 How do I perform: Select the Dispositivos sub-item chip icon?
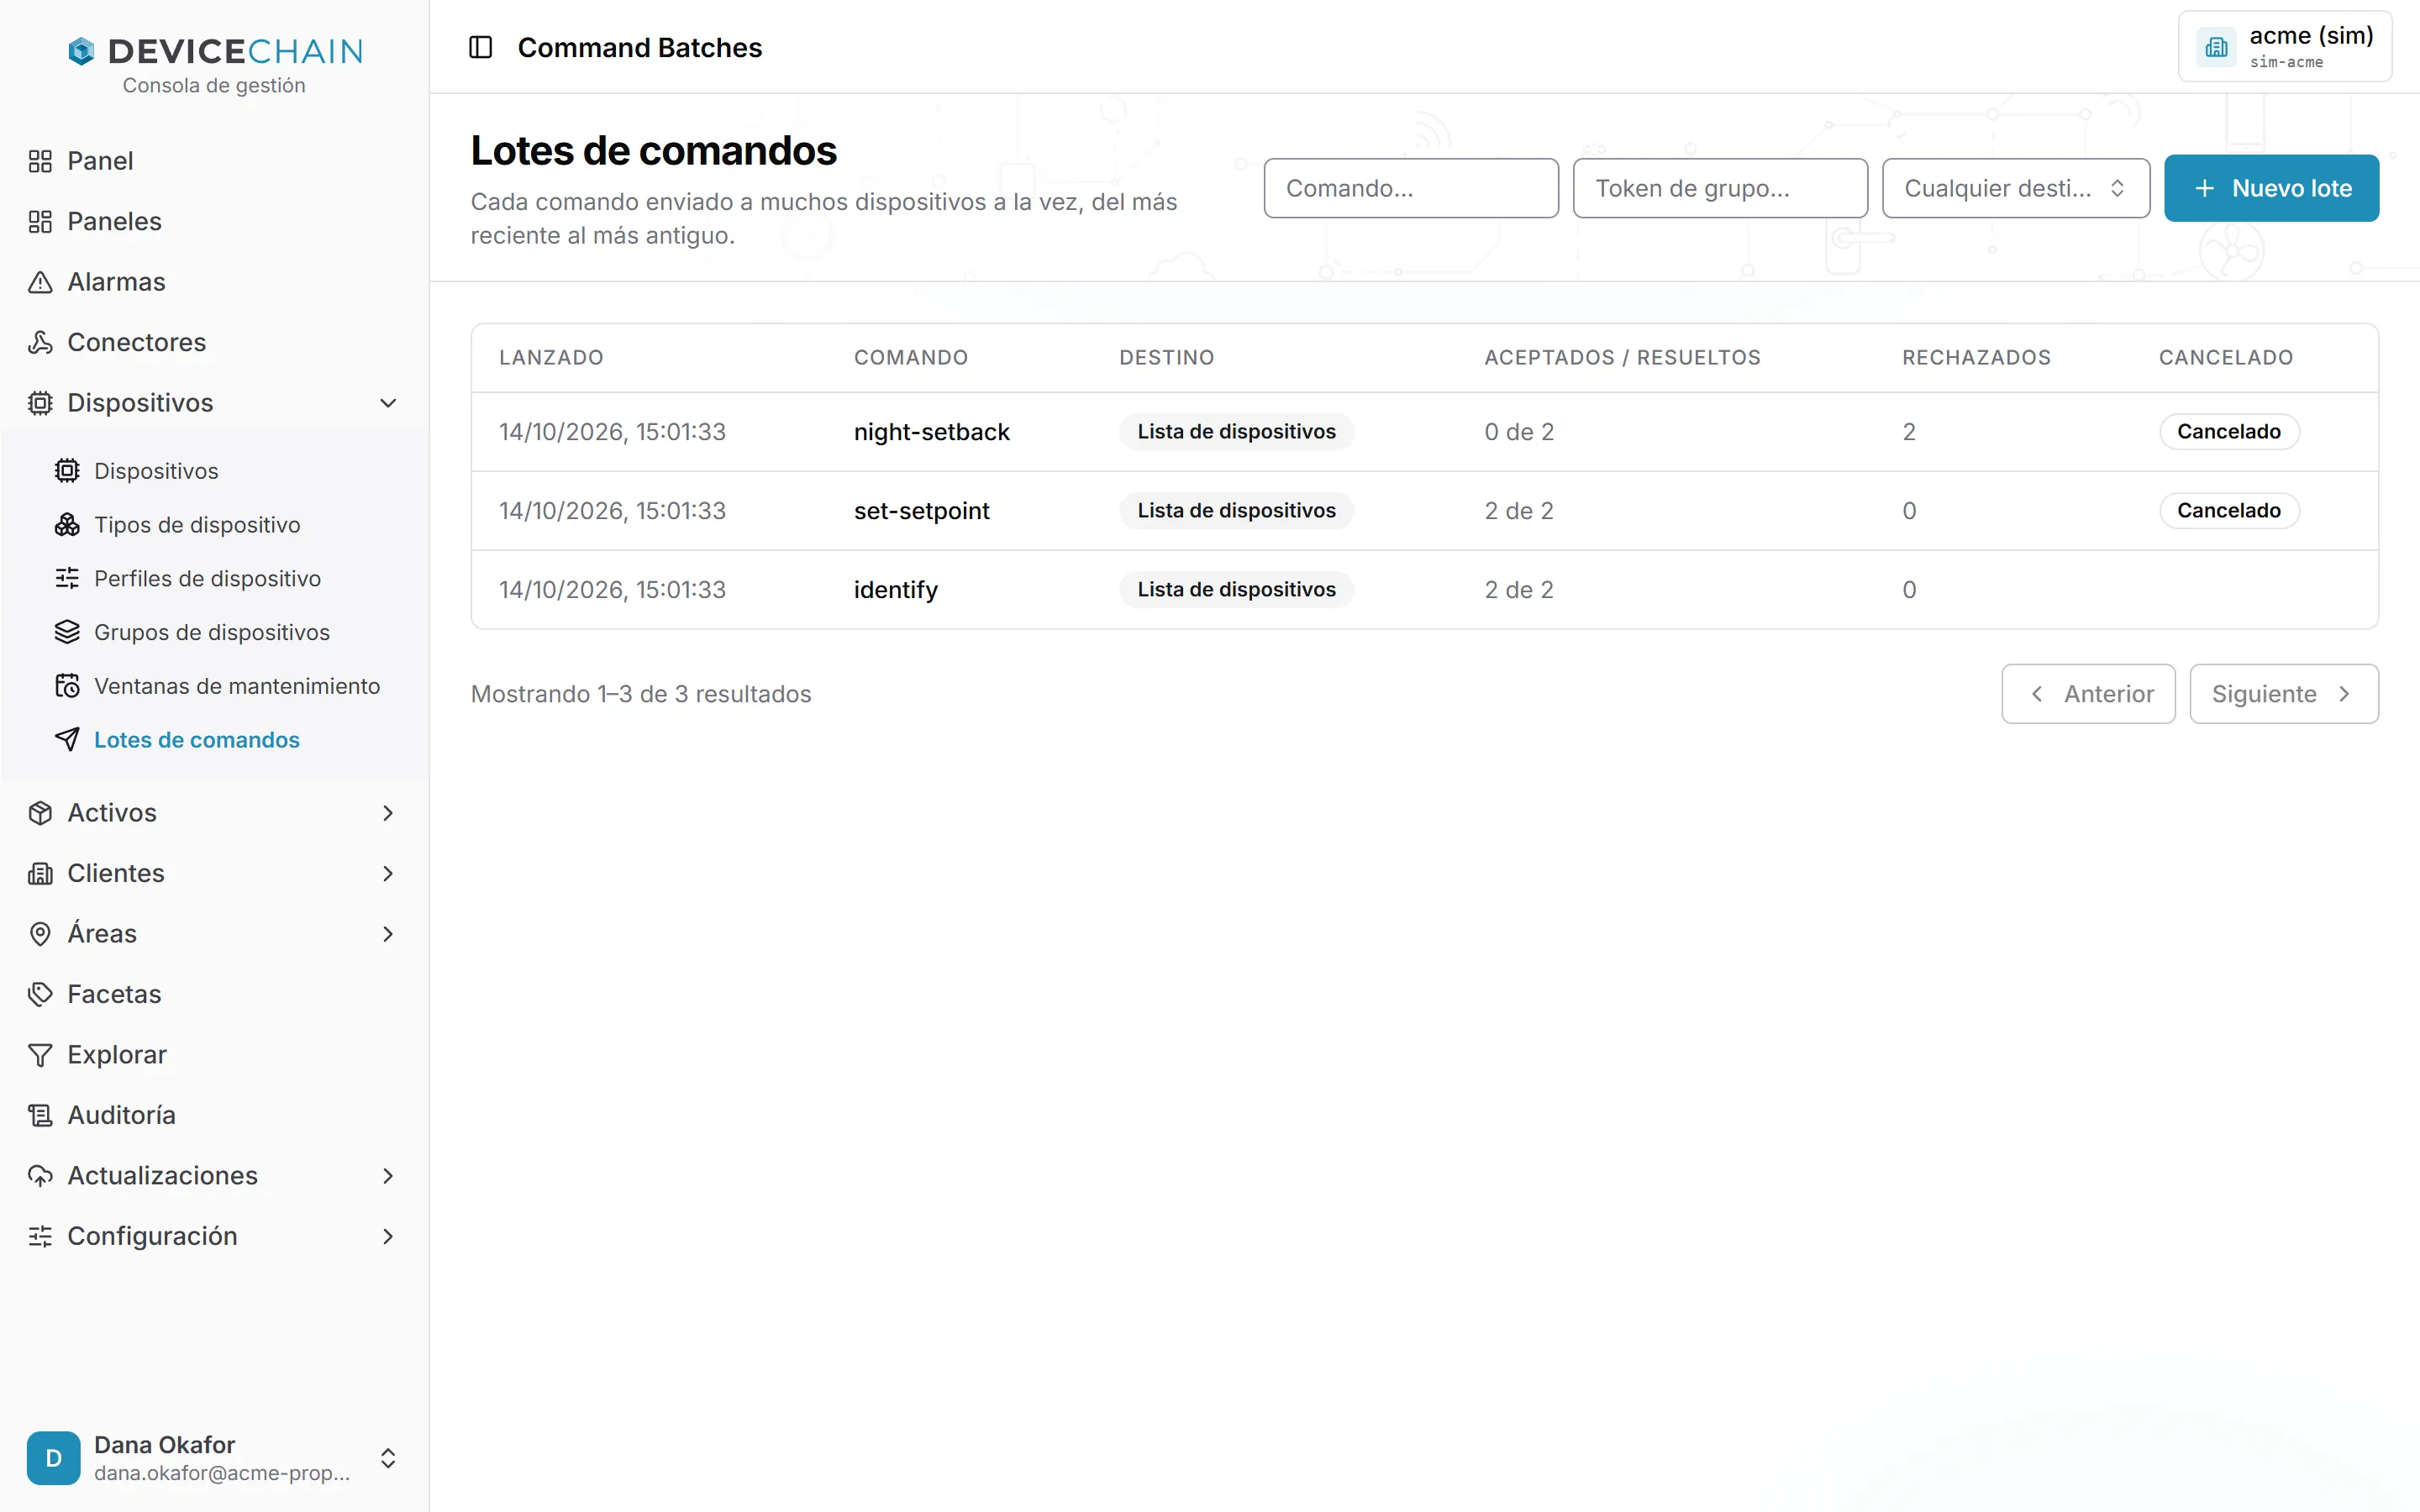[67, 470]
